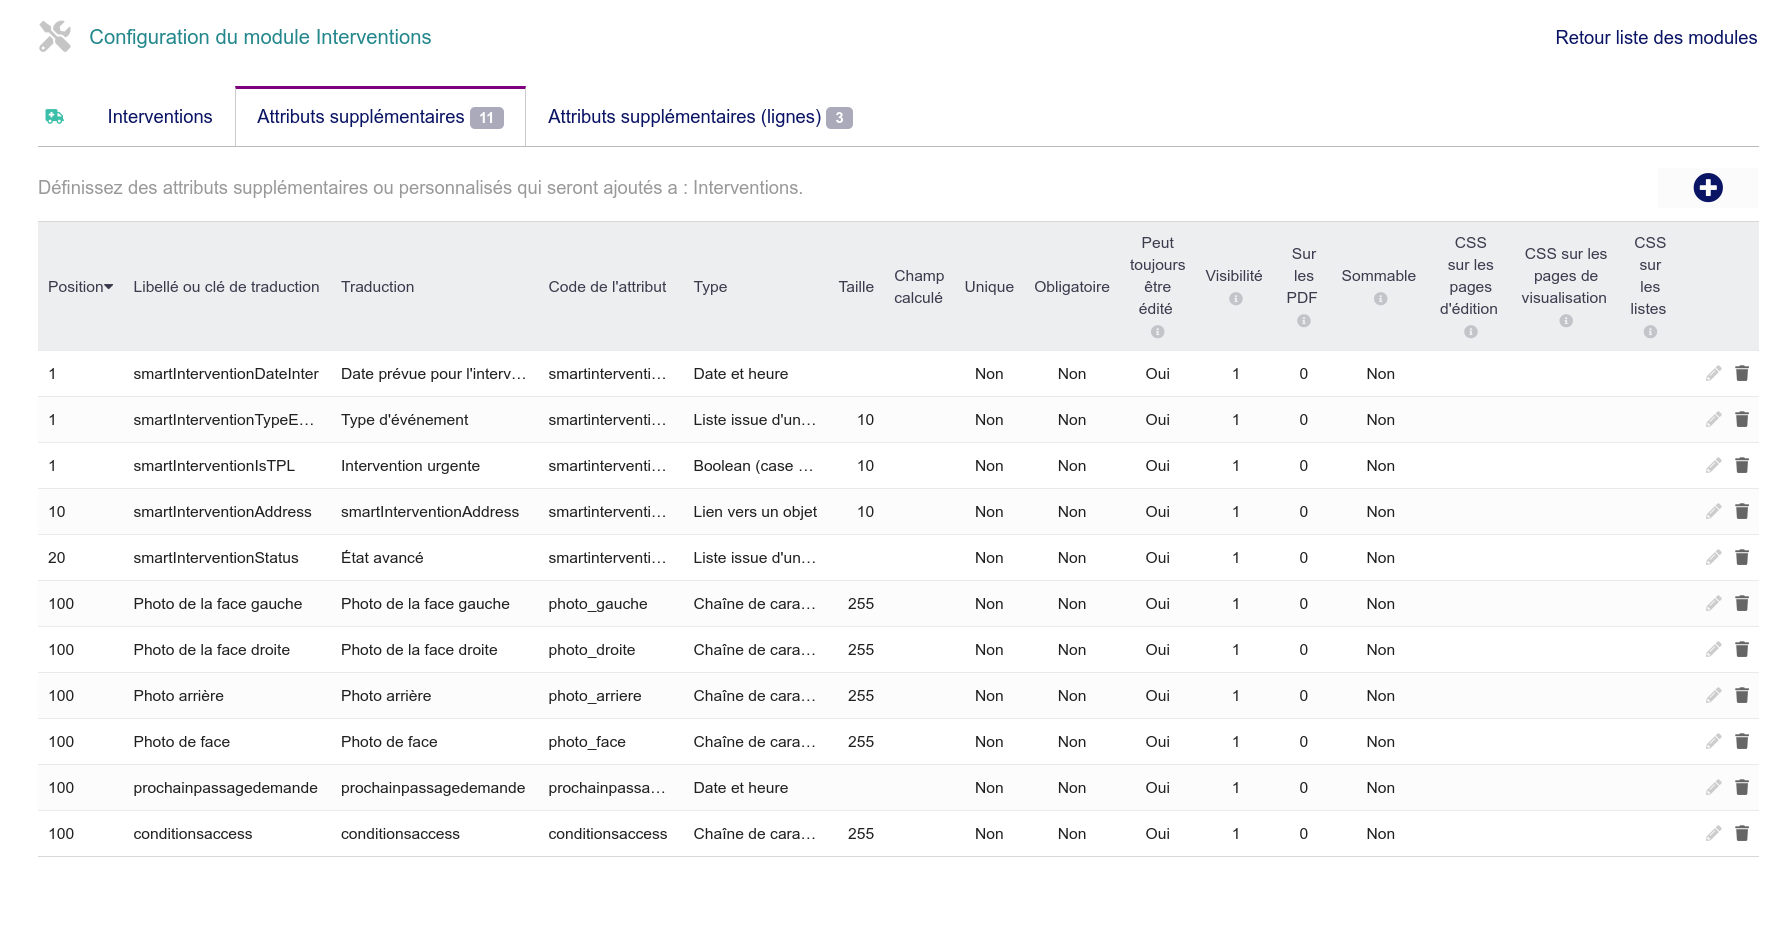Switch to the Interventions tab
Image resolution: width=1785 pixels, height=942 pixels.
click(x=160, y=117)
